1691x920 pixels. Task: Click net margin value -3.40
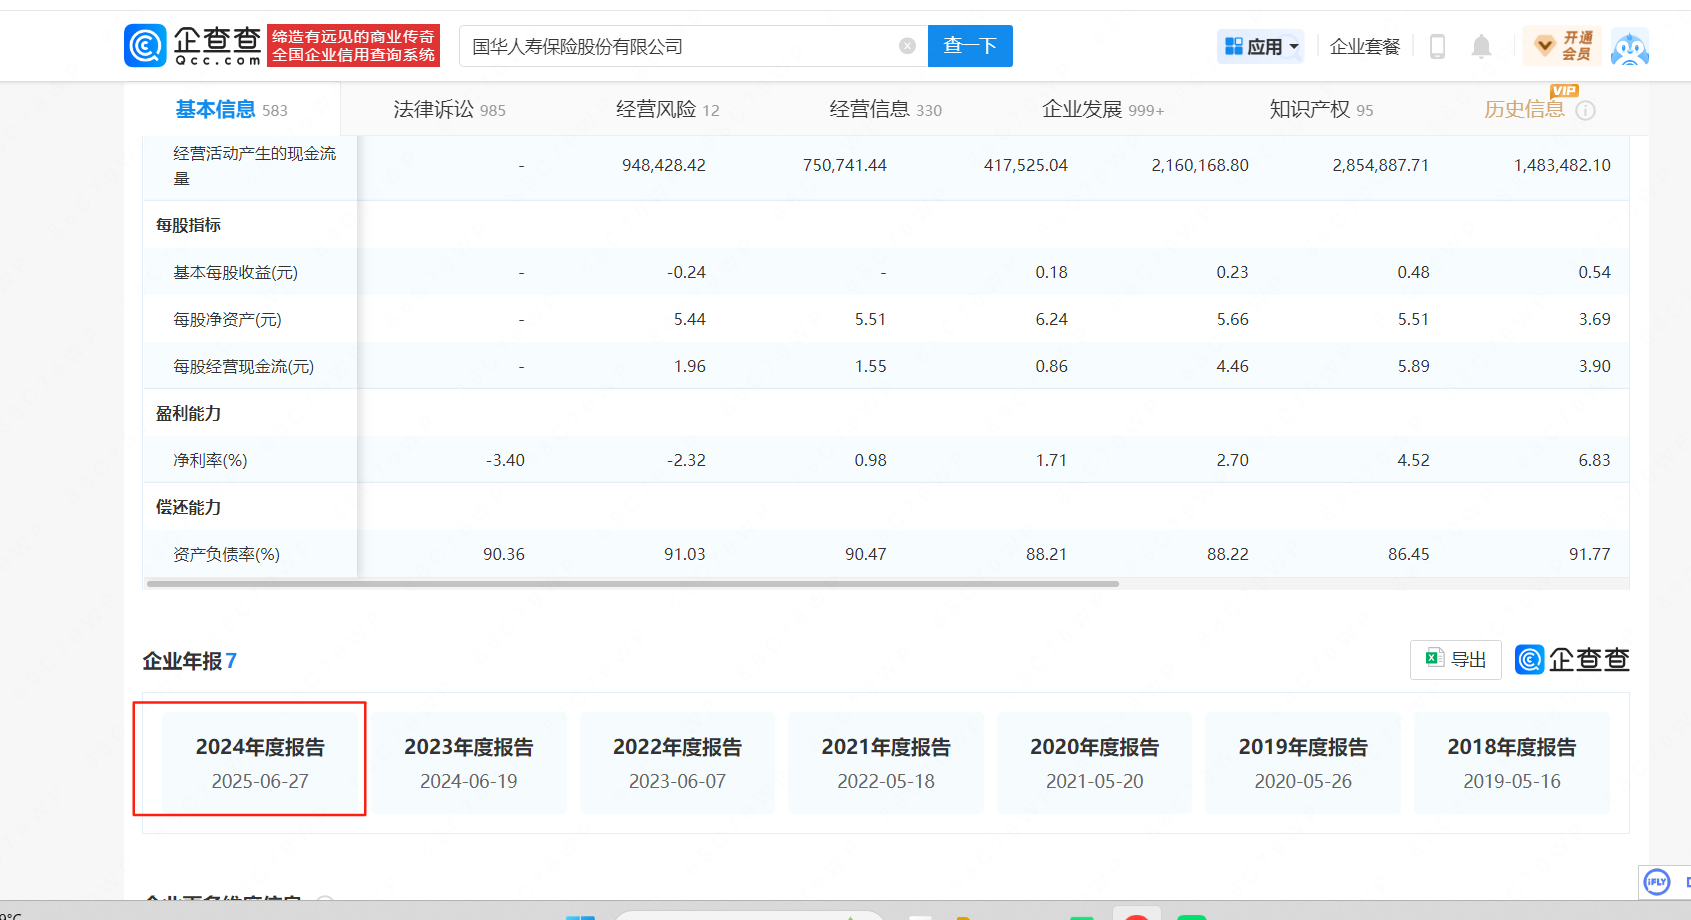point(505,460)
